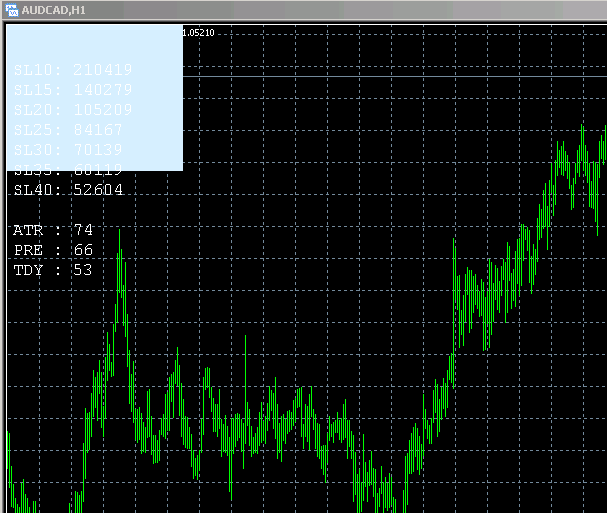Click the SL20: 105209 line
607x513 pixels.
coord(73,110)
